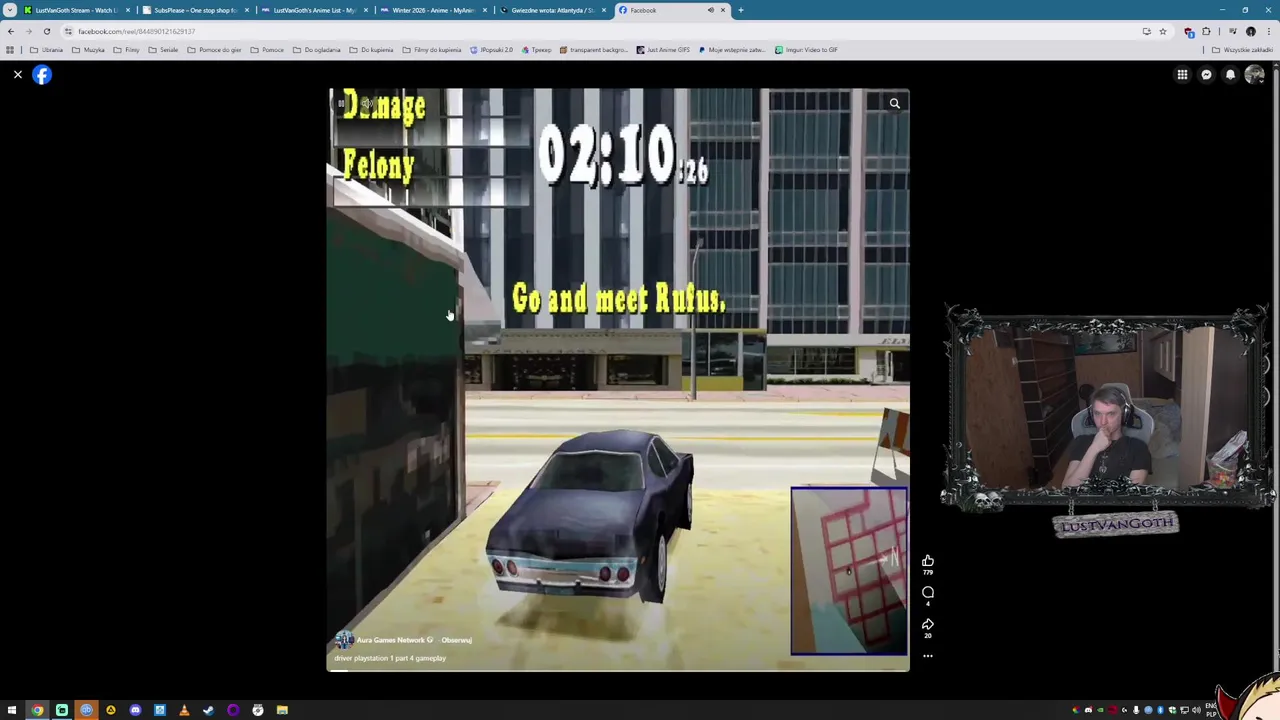Open the Imgur Video to GIF bookmark
This screenshot has width=1280, height=720.
pos(806,50)
